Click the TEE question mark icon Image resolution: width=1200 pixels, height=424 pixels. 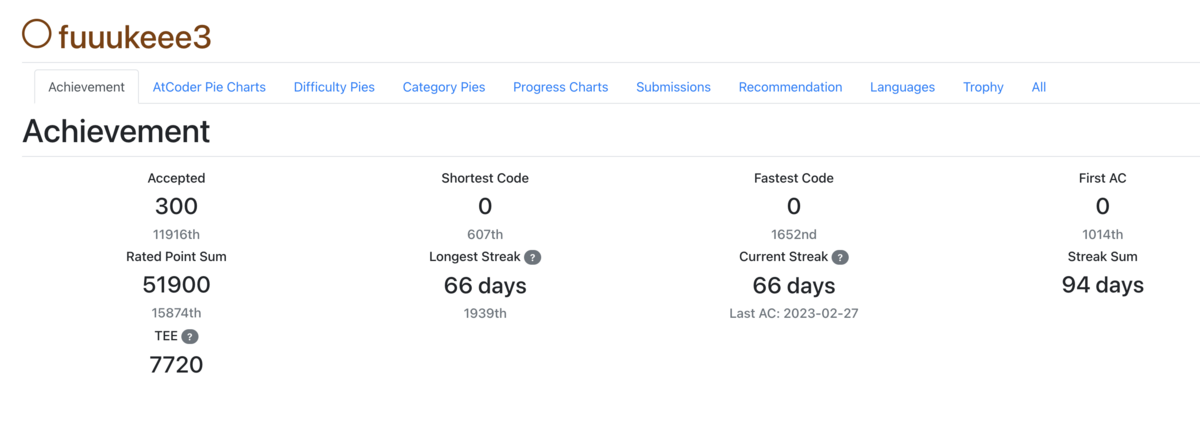190,337
